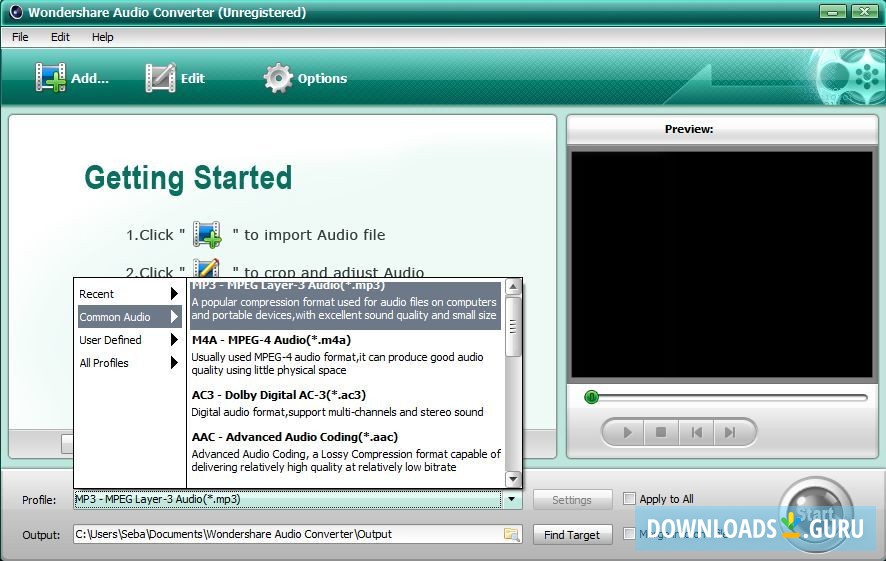The image size is (886, 561).
Task: Open the File menu
Action: [x=20, y=37]
